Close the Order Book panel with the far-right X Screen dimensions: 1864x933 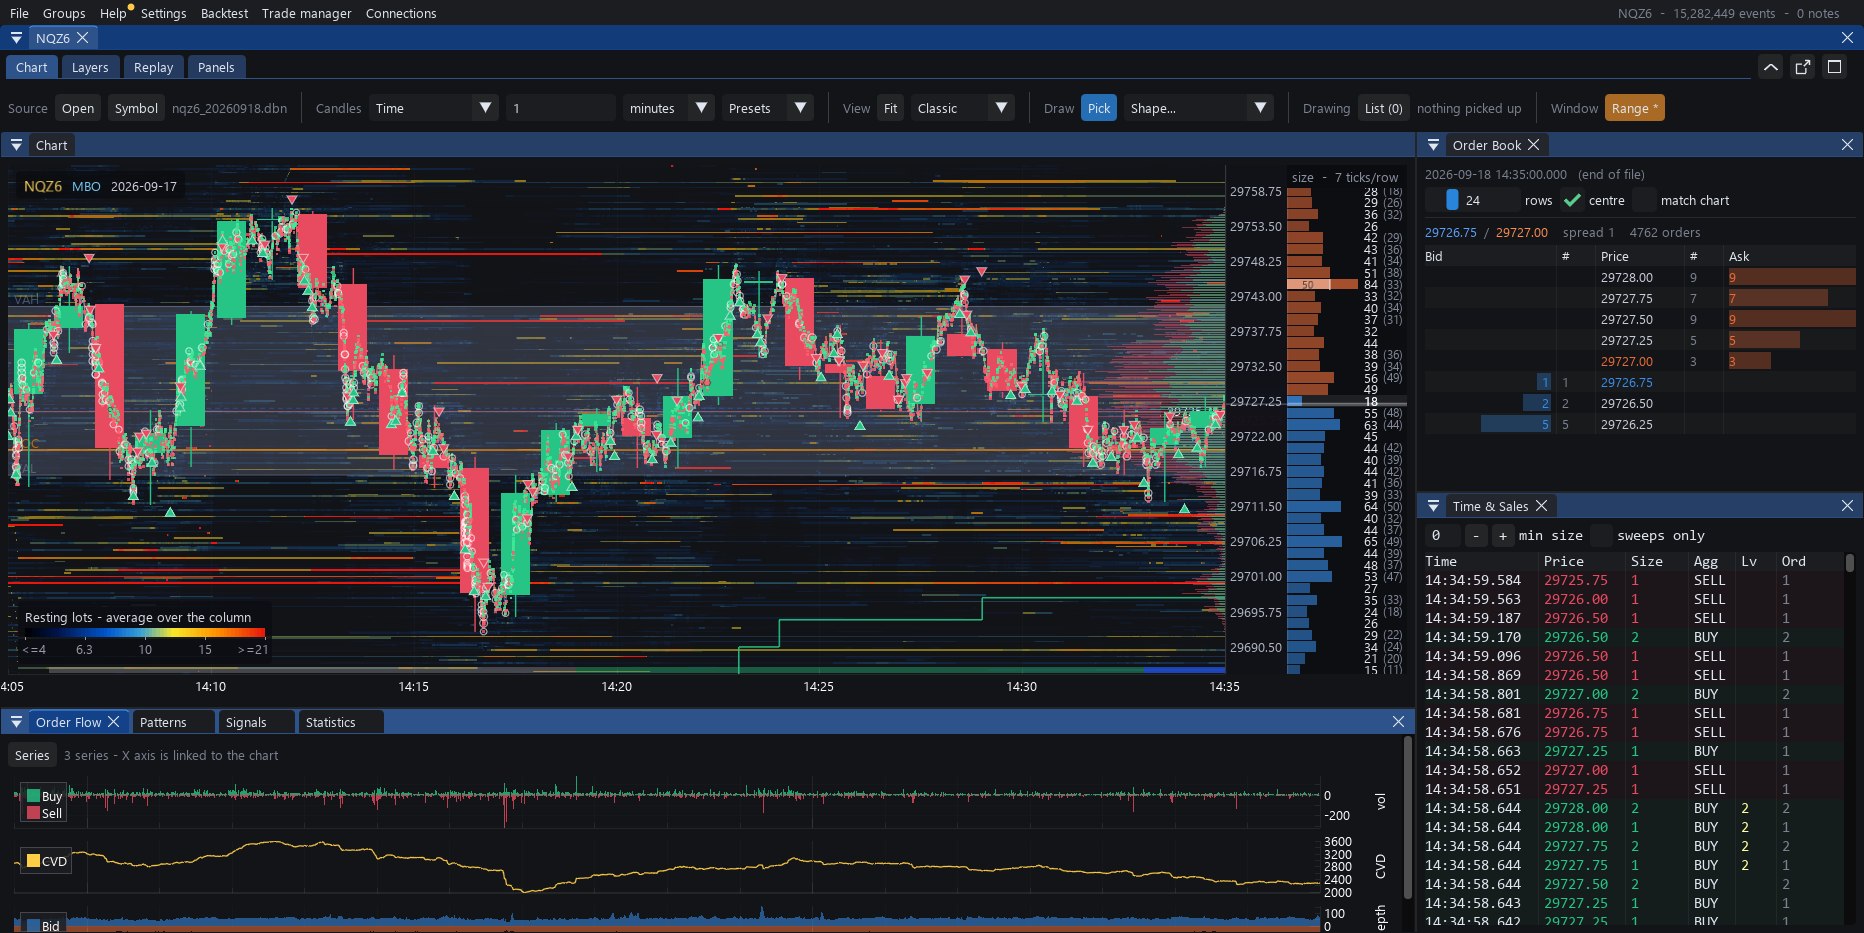(1847, 145)
